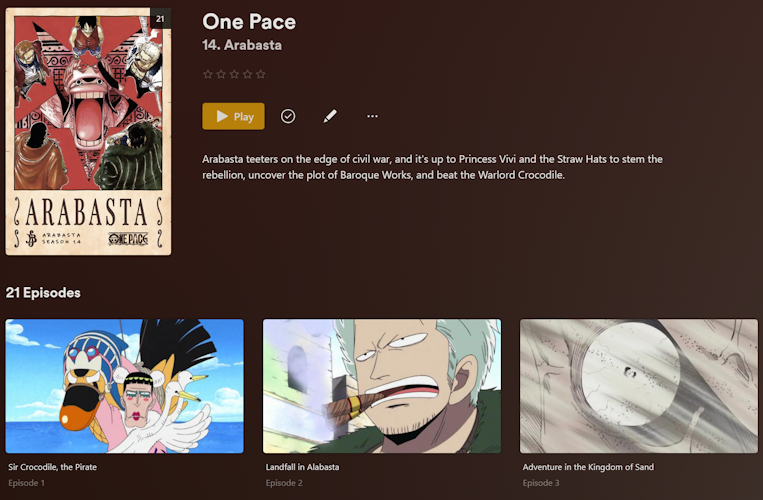Rate five stars for Arabasta
763x500 pixels.
coord(261,74)
